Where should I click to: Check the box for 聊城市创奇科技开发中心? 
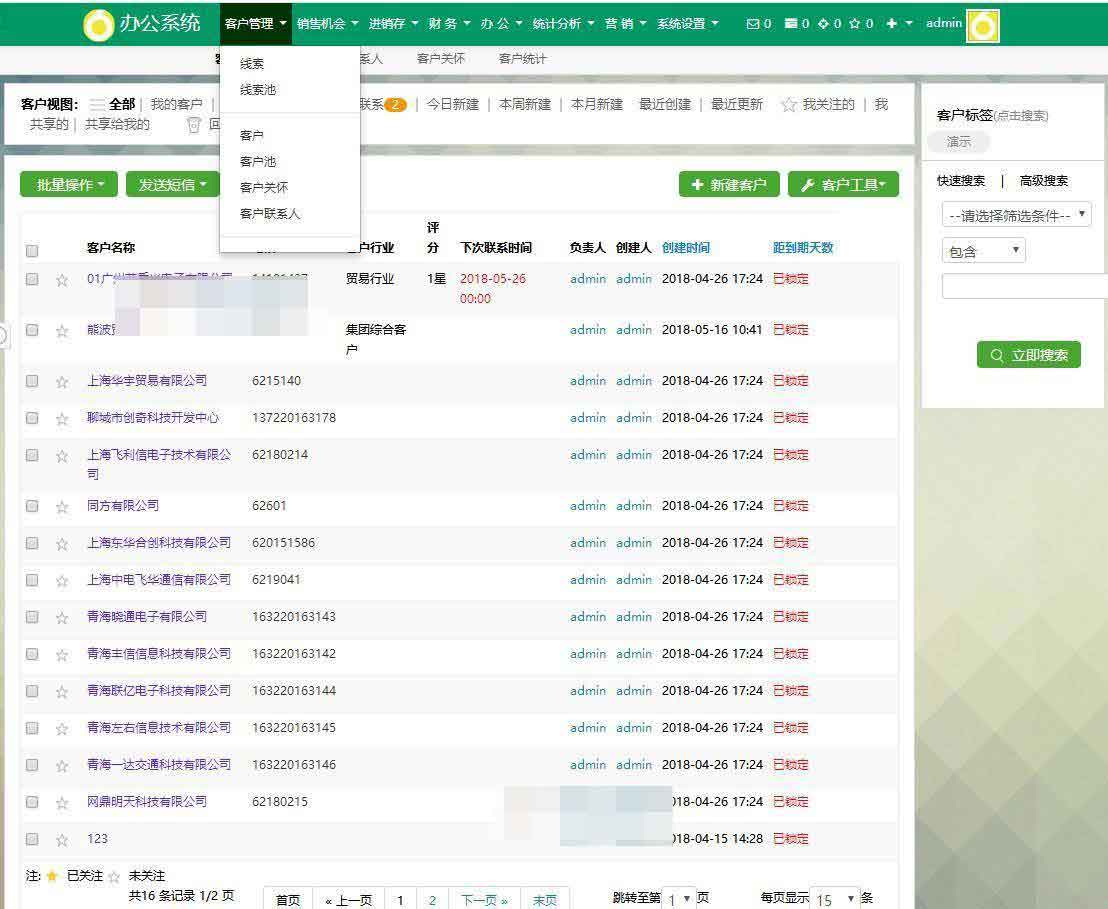pyautogui.click(x=32, y=418)
